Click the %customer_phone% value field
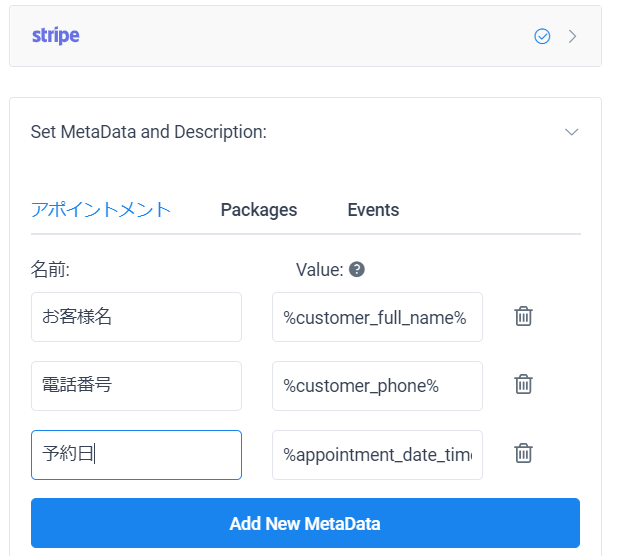632x556 pixels. coord(377,386)
